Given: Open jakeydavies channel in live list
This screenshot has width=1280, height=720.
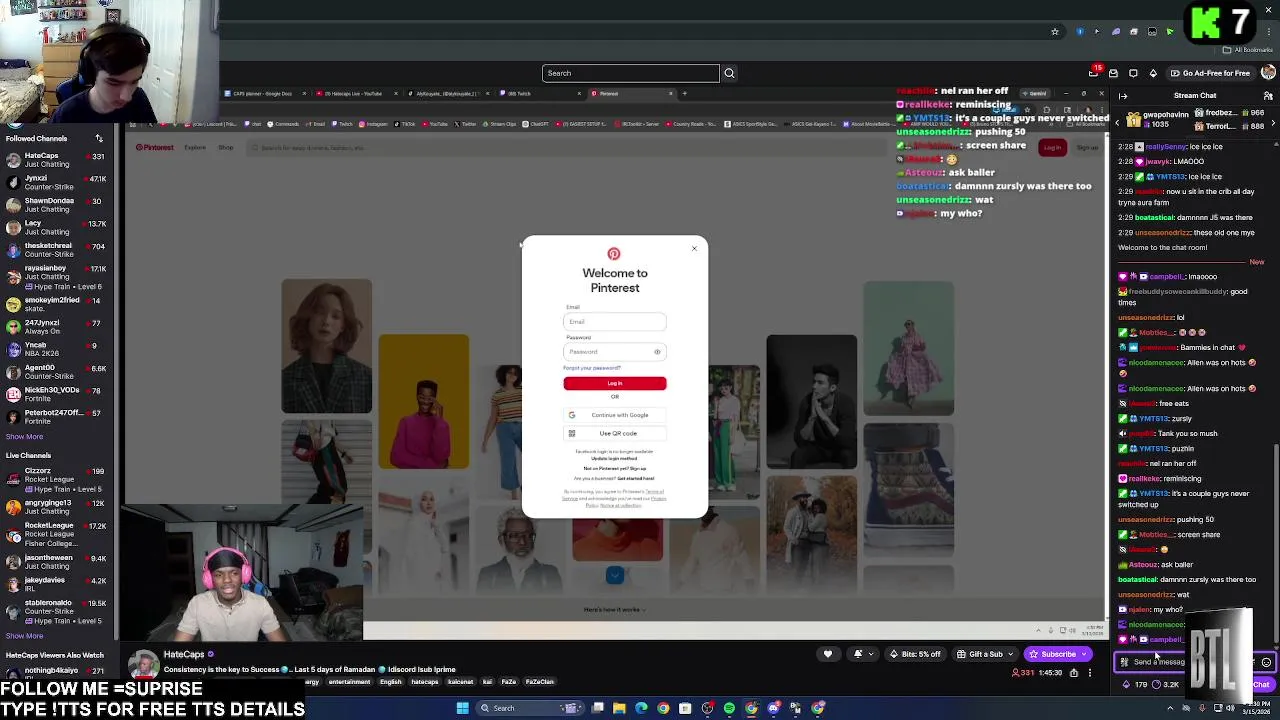Looking at the screenshot, I should coord(56,585).
